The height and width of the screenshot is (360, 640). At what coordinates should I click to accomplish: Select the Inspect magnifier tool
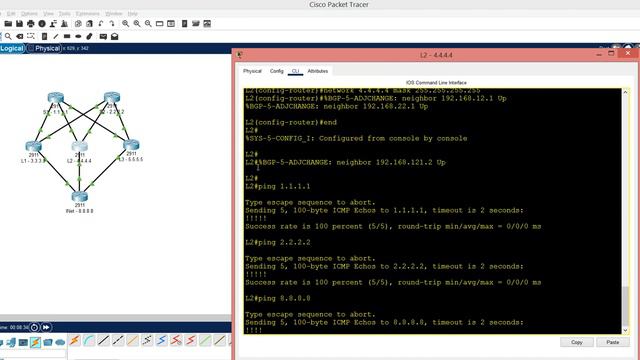[x=8, y=36]
